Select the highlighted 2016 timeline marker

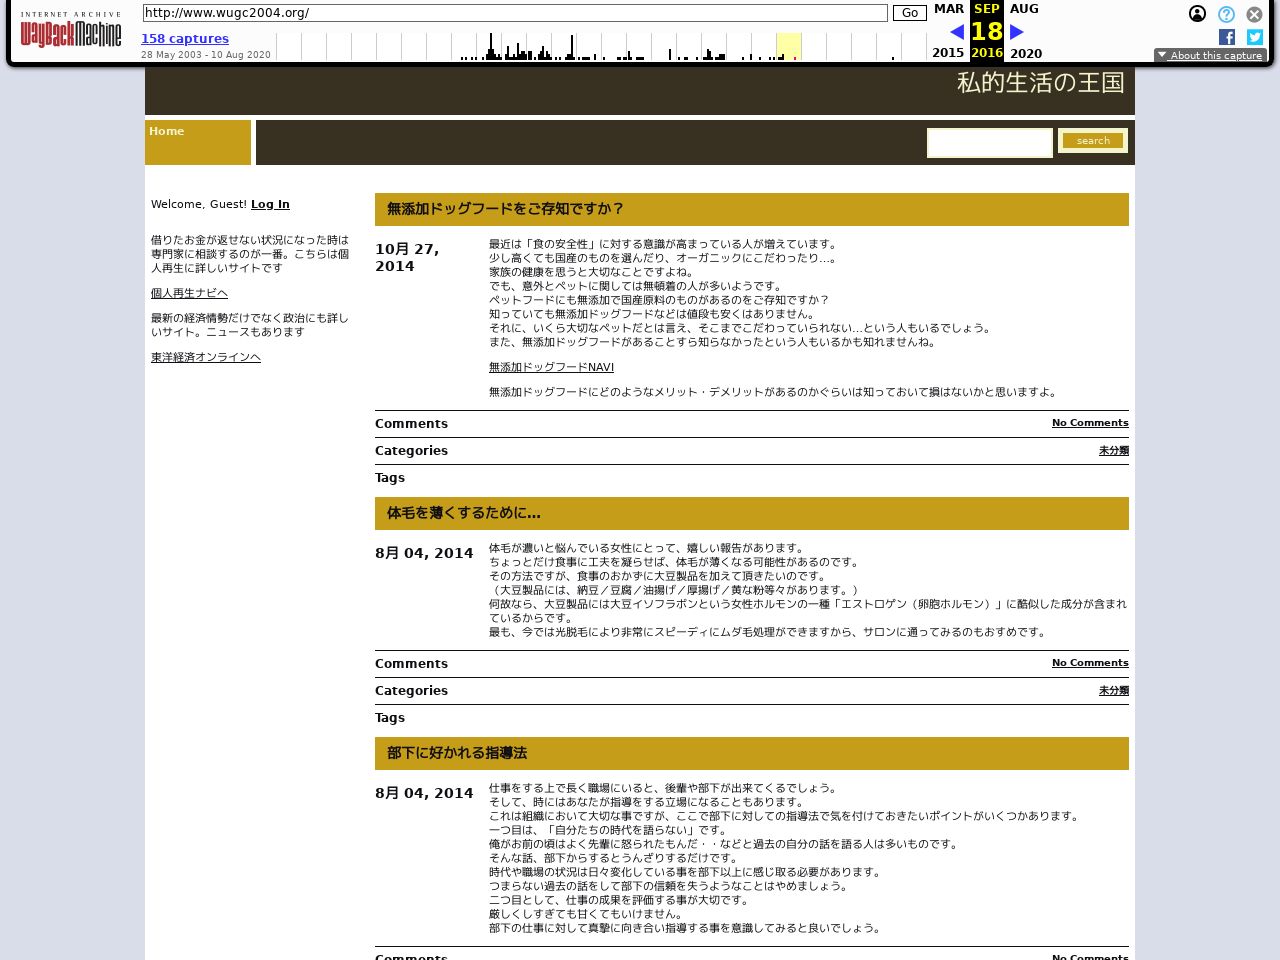point(788,46)
